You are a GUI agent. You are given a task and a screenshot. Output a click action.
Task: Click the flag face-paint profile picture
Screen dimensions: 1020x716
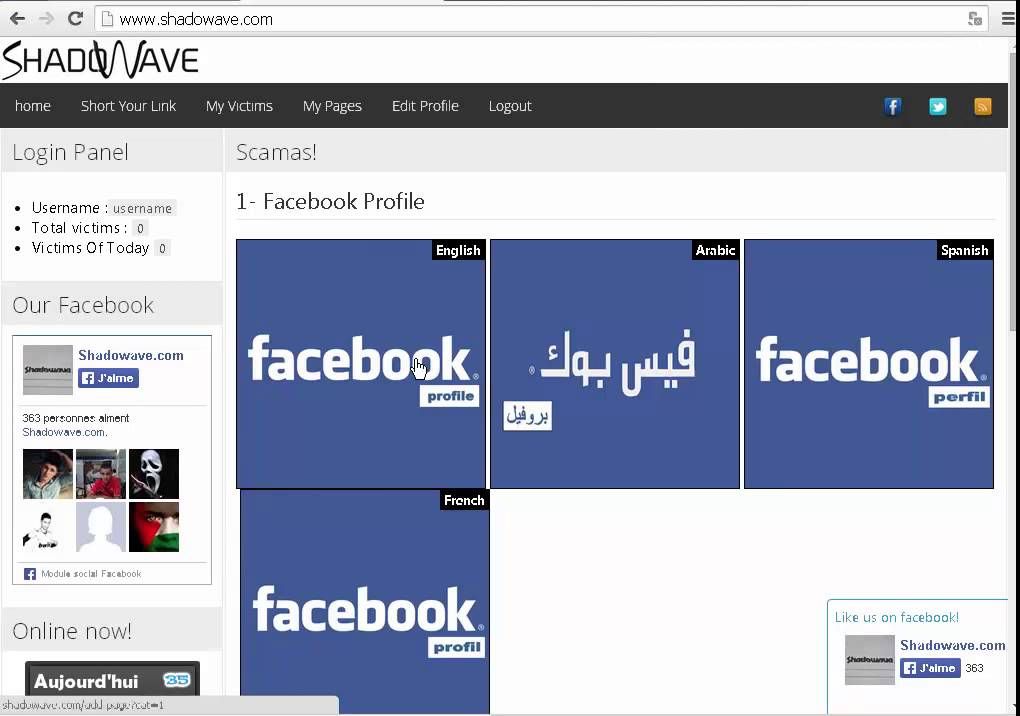(154, 527)
